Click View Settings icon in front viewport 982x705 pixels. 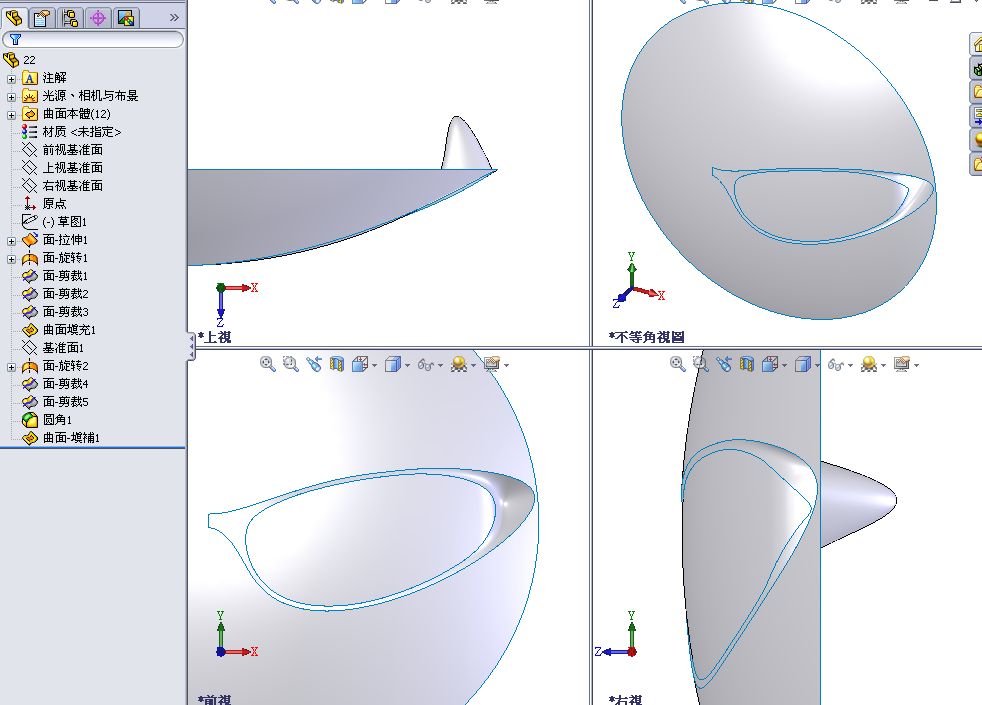point(492,364)
